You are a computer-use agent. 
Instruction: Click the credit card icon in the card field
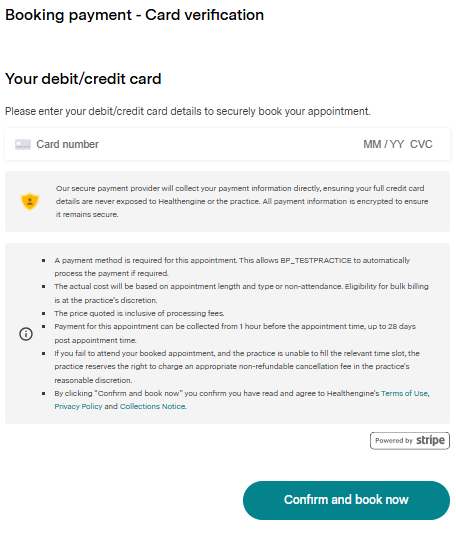23,144
